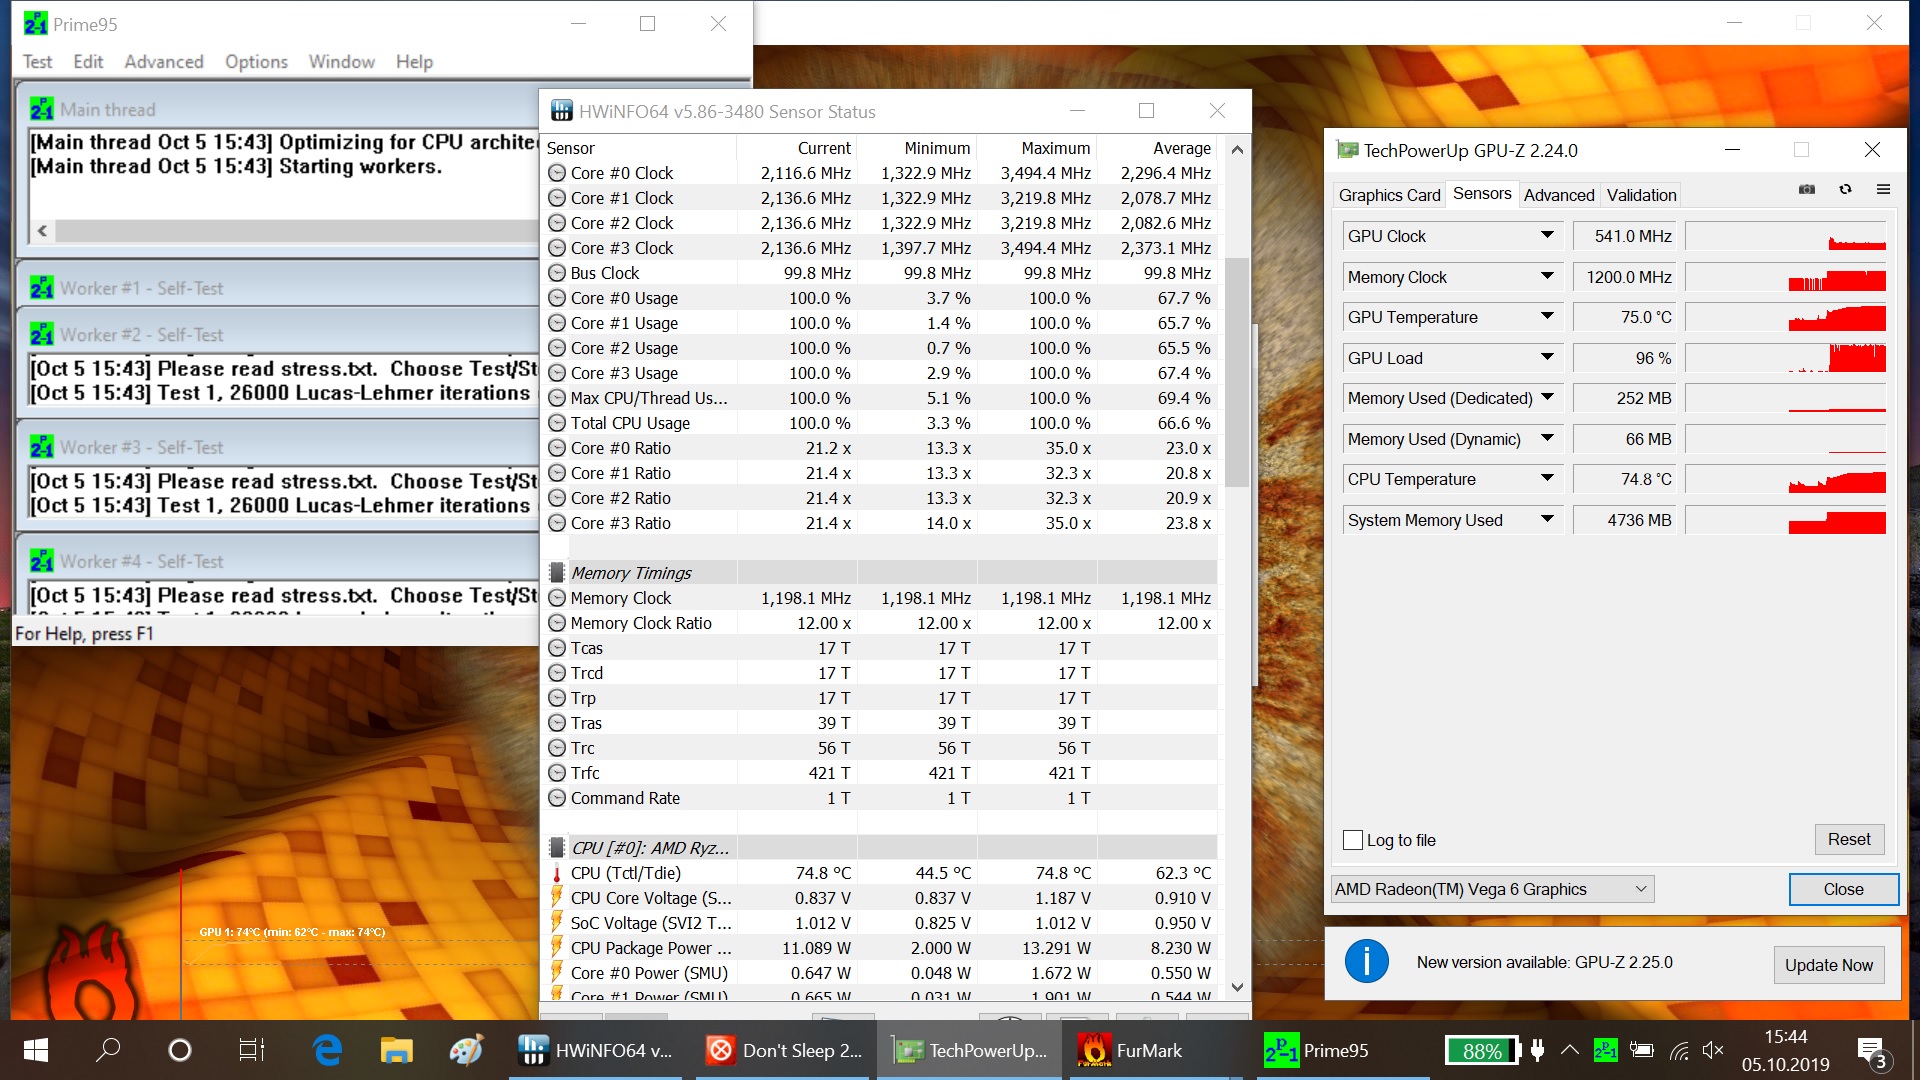Image resolution: width=1920 pixels, height=1080 pixels.
Task: Expand the CPU Temperature sensor dropdown
Action: coord(1547,479)
